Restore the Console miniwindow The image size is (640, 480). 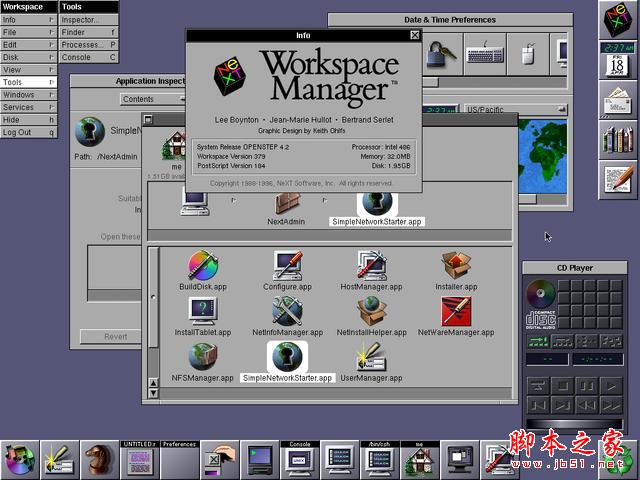(300, 460)
